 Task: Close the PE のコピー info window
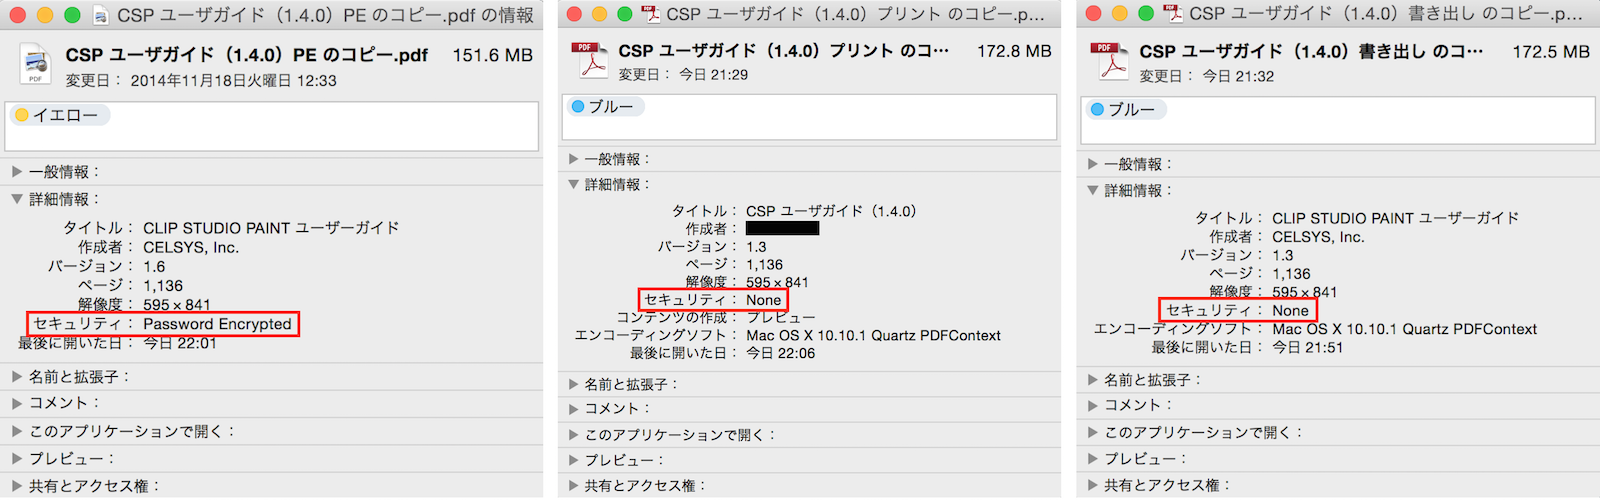click(x=18, y=15)
